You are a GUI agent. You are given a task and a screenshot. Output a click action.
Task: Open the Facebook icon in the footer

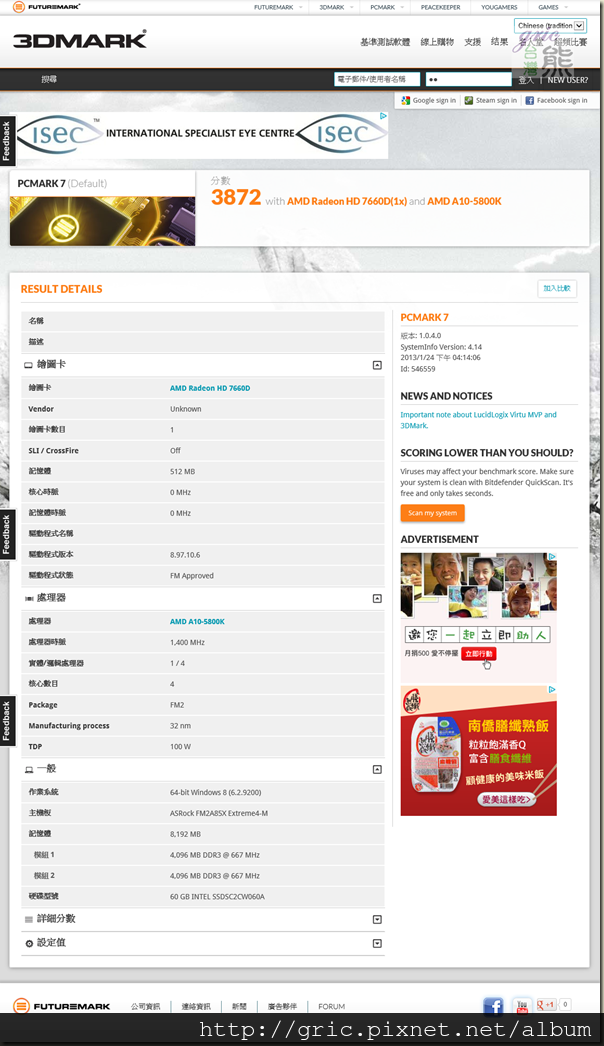(493, 1005)
